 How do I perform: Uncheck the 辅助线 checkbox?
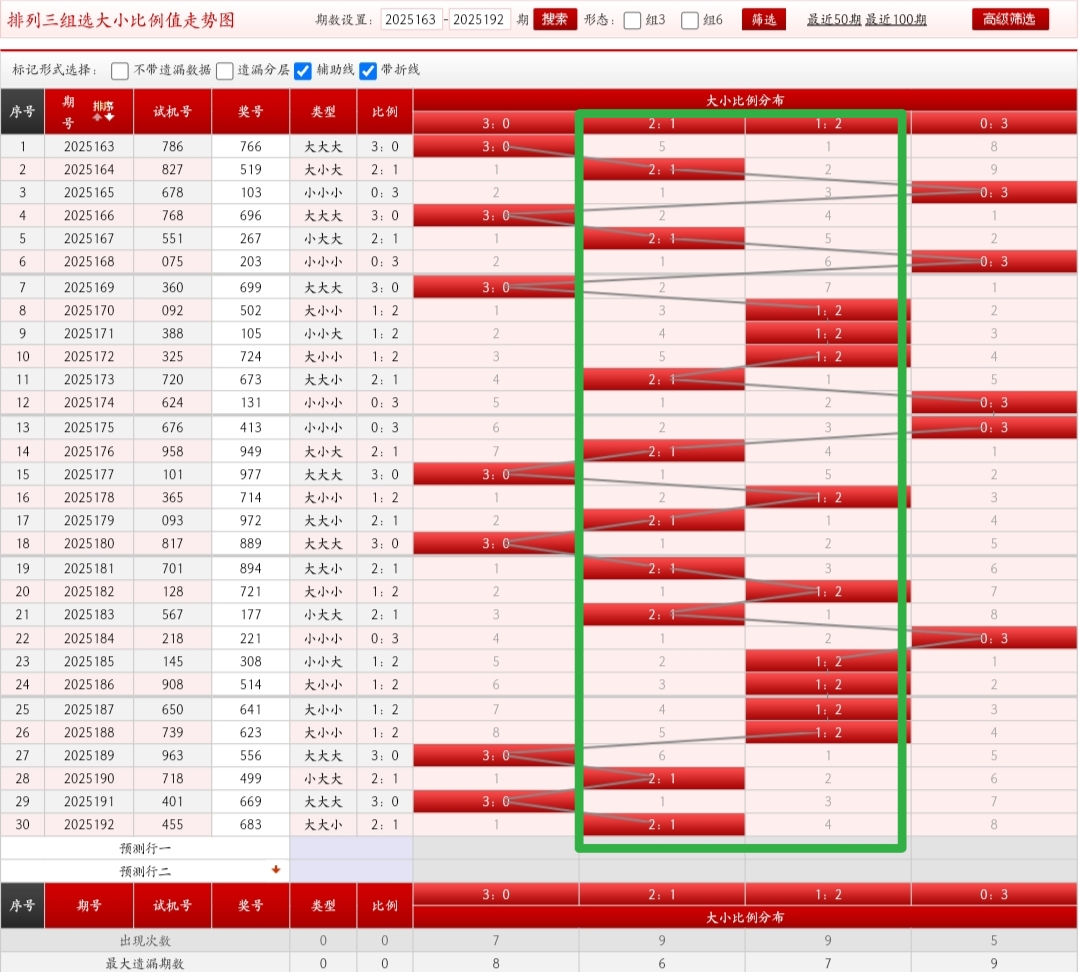[303, 71]
